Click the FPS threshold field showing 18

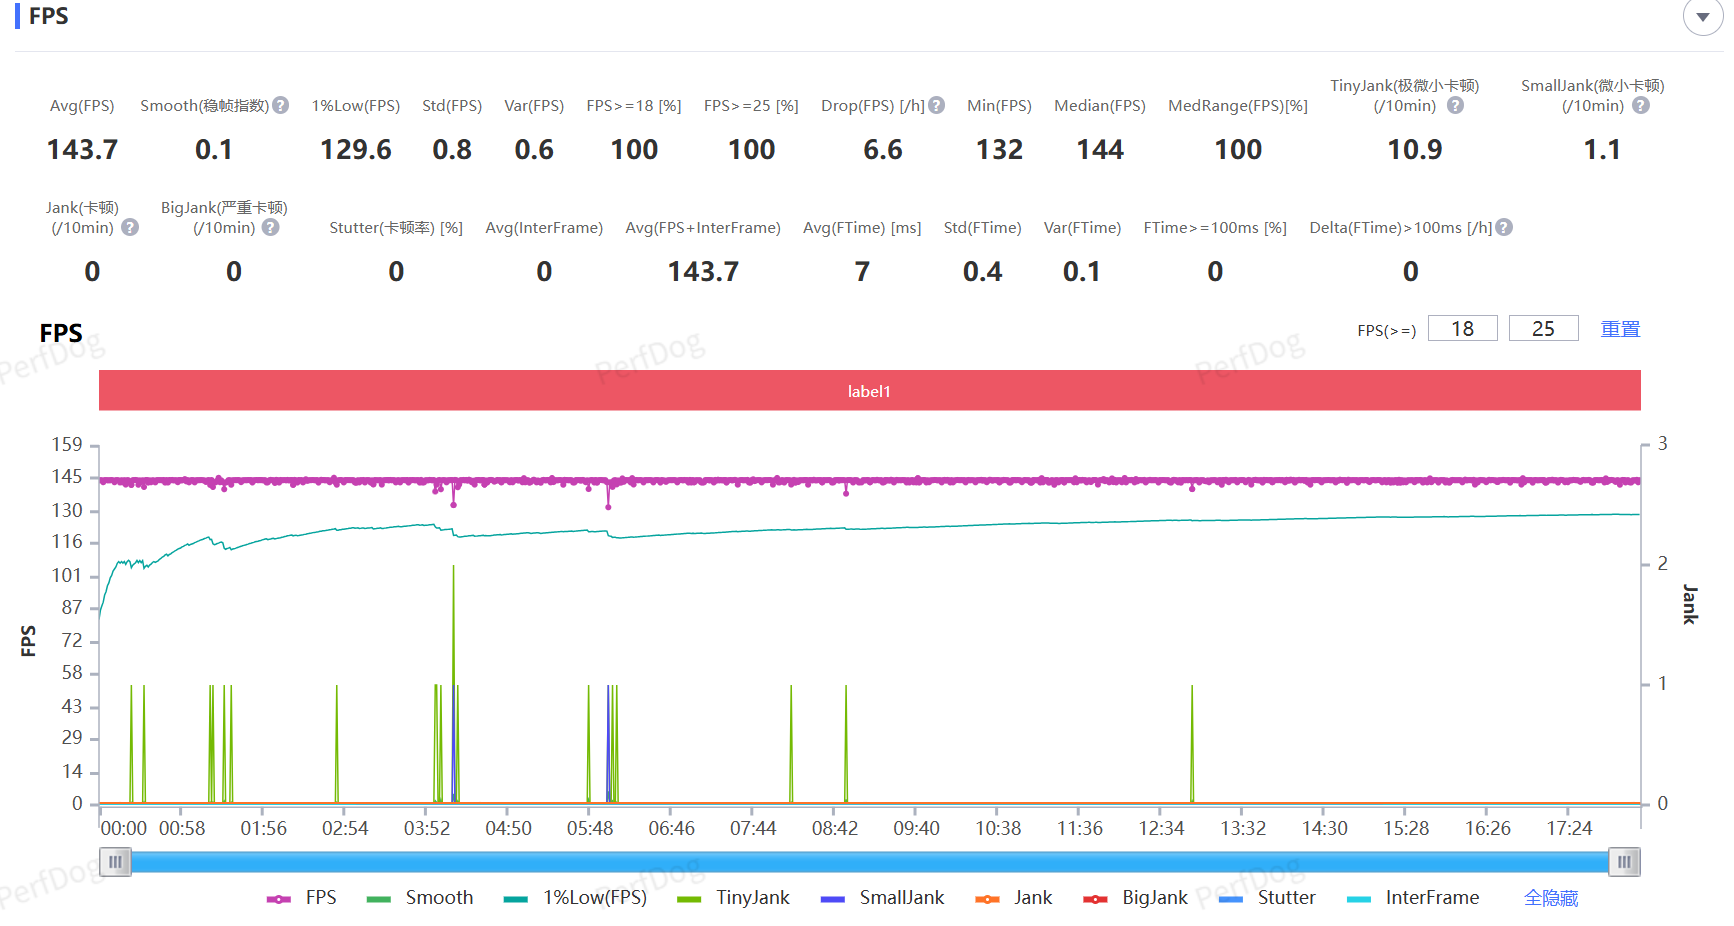[x=1462, y=329]
